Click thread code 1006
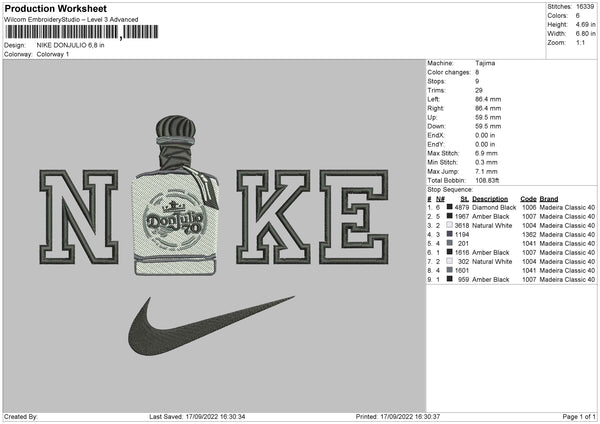 click(529, 207)
